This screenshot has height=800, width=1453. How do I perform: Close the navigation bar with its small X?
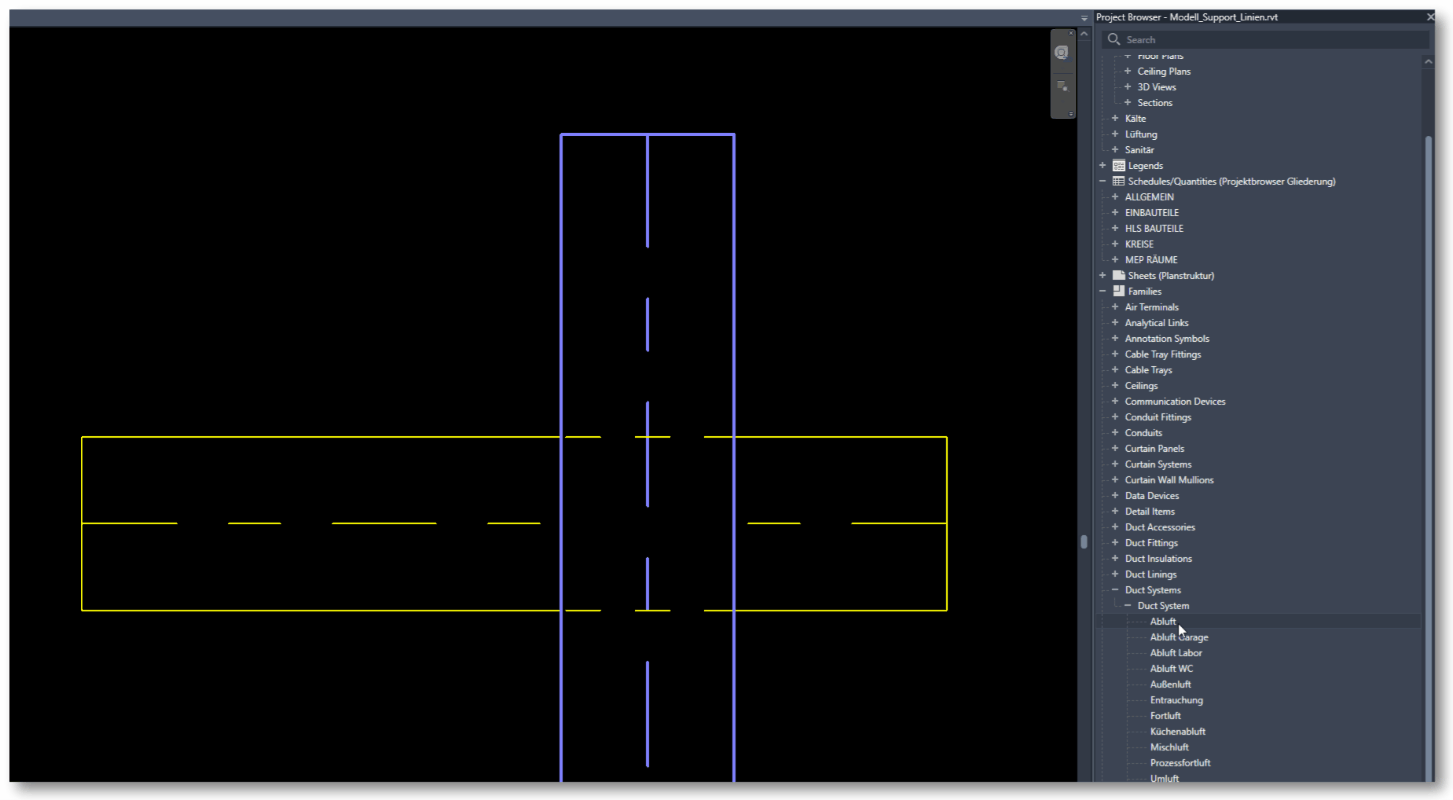(1069, 34)
